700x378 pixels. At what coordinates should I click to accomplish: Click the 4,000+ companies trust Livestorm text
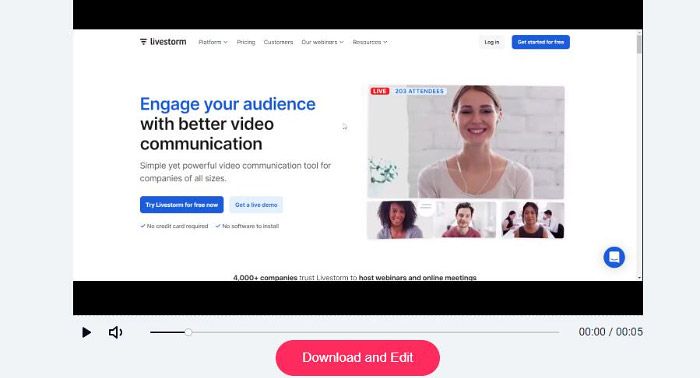(x=354, y=277)
